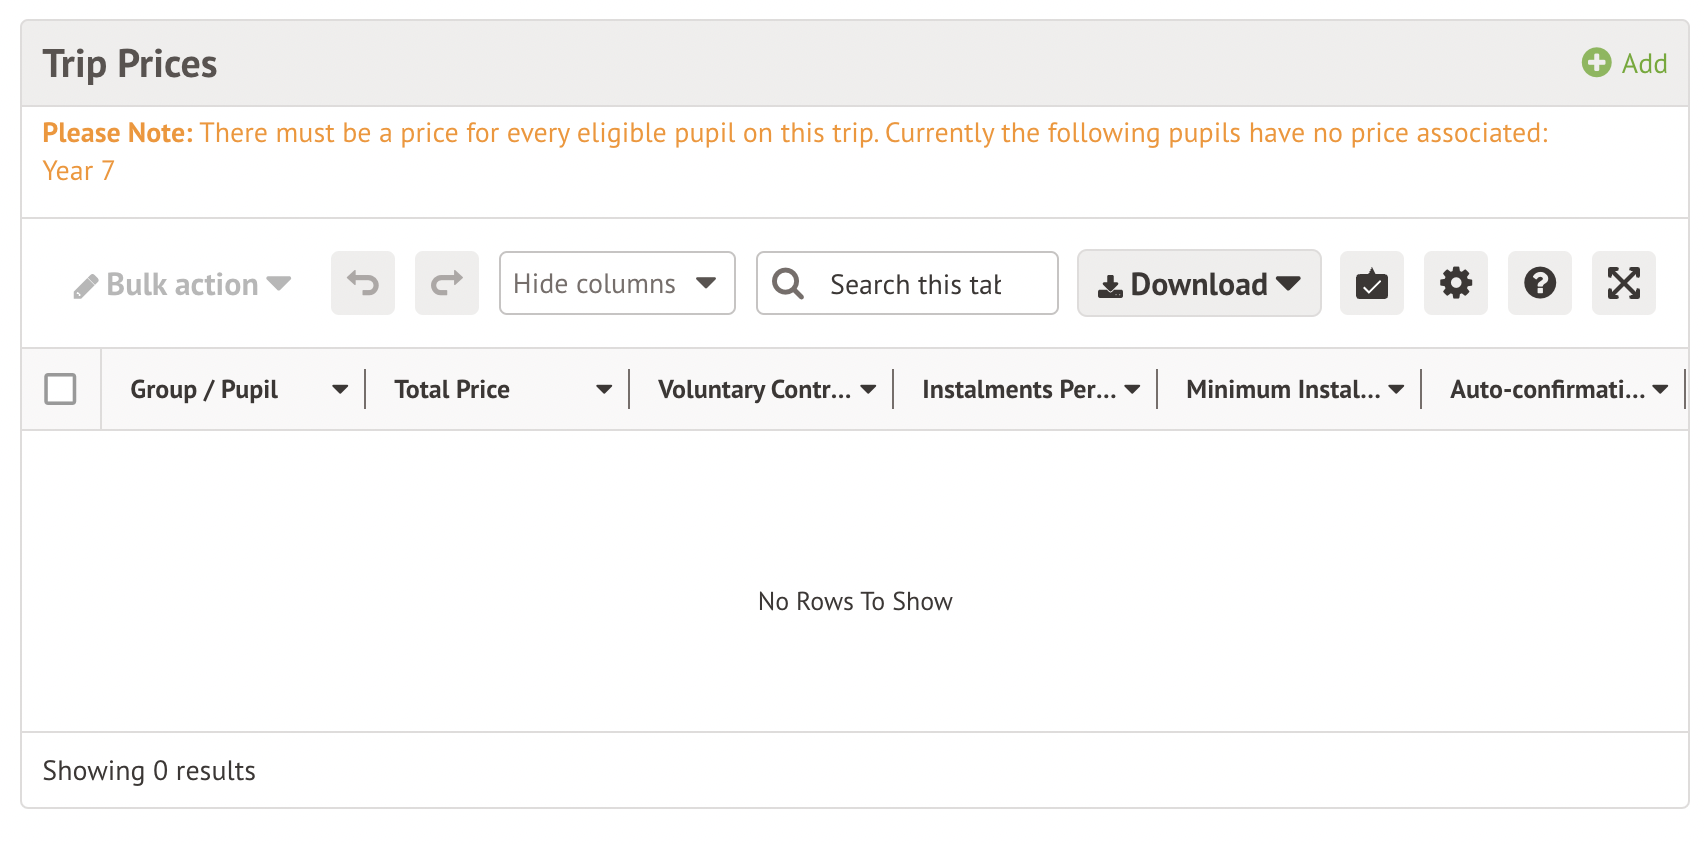The height and width of the screenshot is (844, 1704).
Task: Open Group / Pupil column menu arrow
Action: (x=340, y=390)
